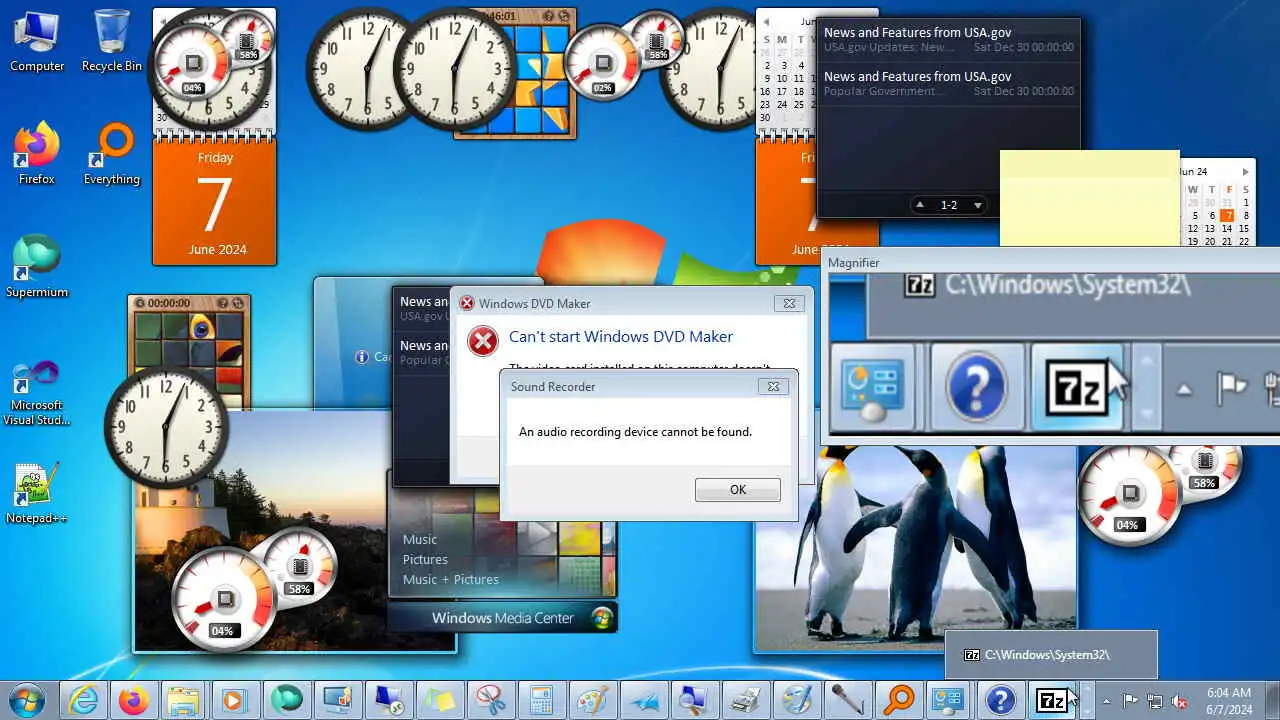Click the 7-Zip 7z taskbar button
This screenshot has height=720, width=1280.
click(1052, 701)
